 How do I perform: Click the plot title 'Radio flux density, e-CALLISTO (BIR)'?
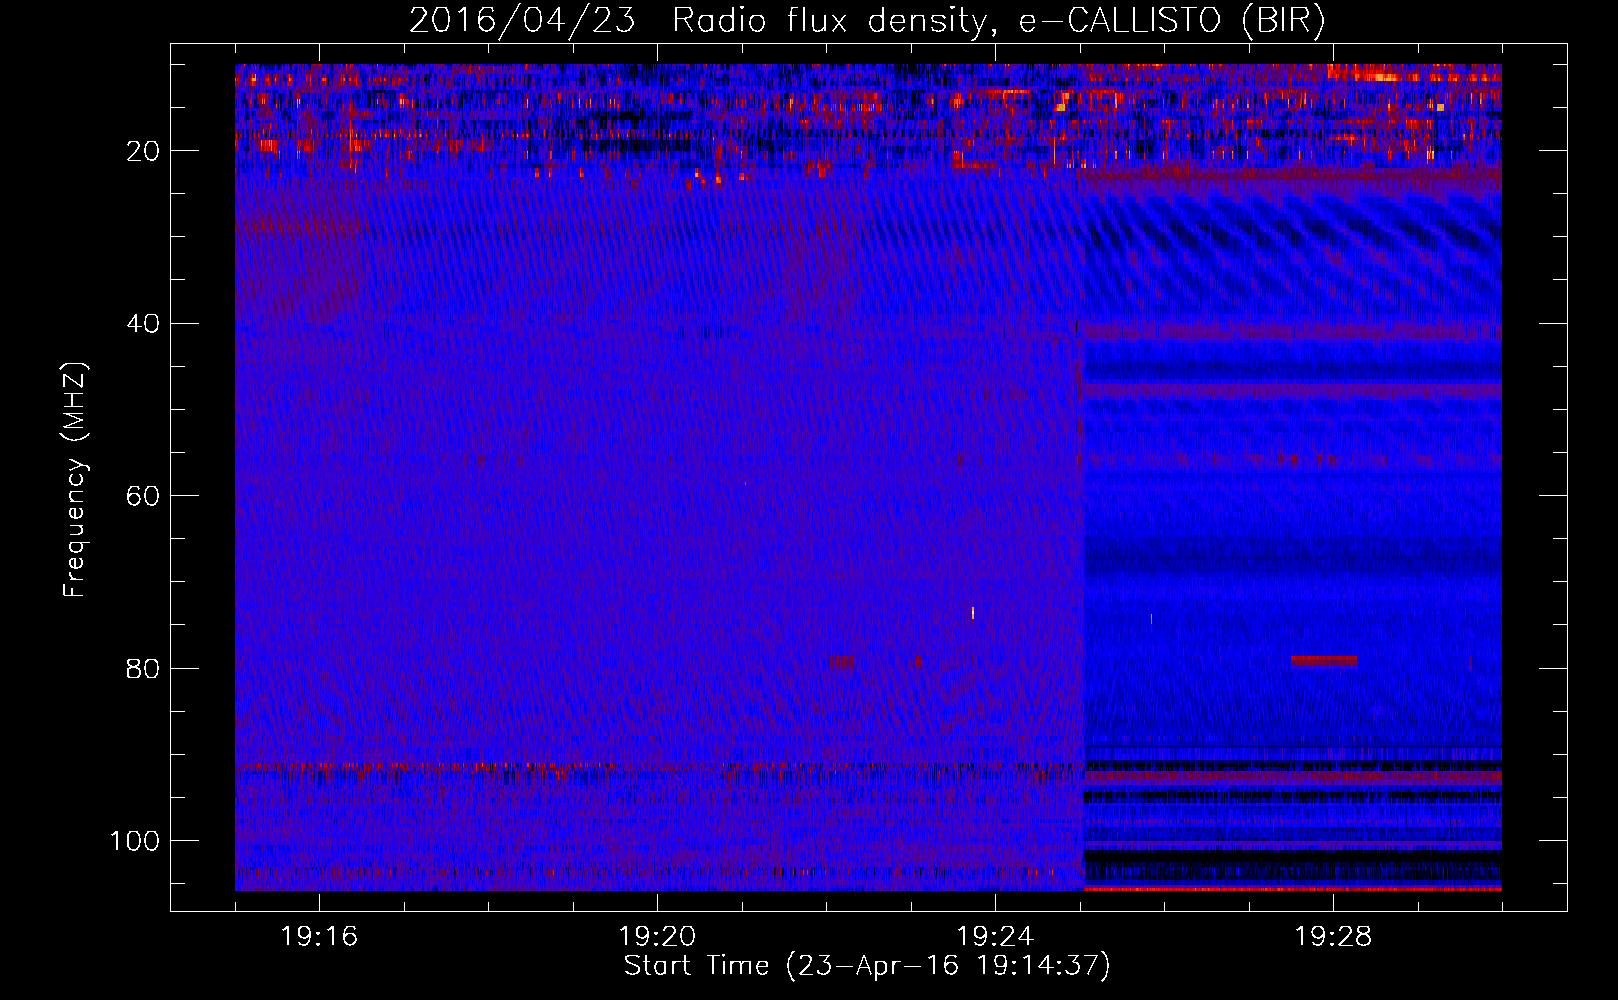coord(998,21)
